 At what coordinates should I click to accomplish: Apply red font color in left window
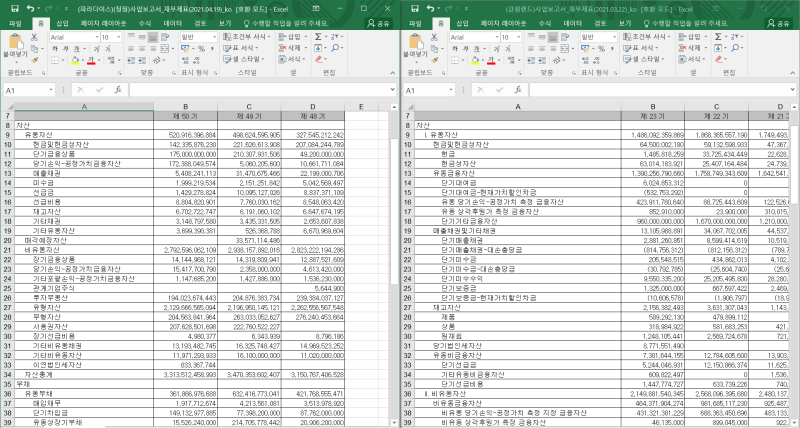pos(91,60)
